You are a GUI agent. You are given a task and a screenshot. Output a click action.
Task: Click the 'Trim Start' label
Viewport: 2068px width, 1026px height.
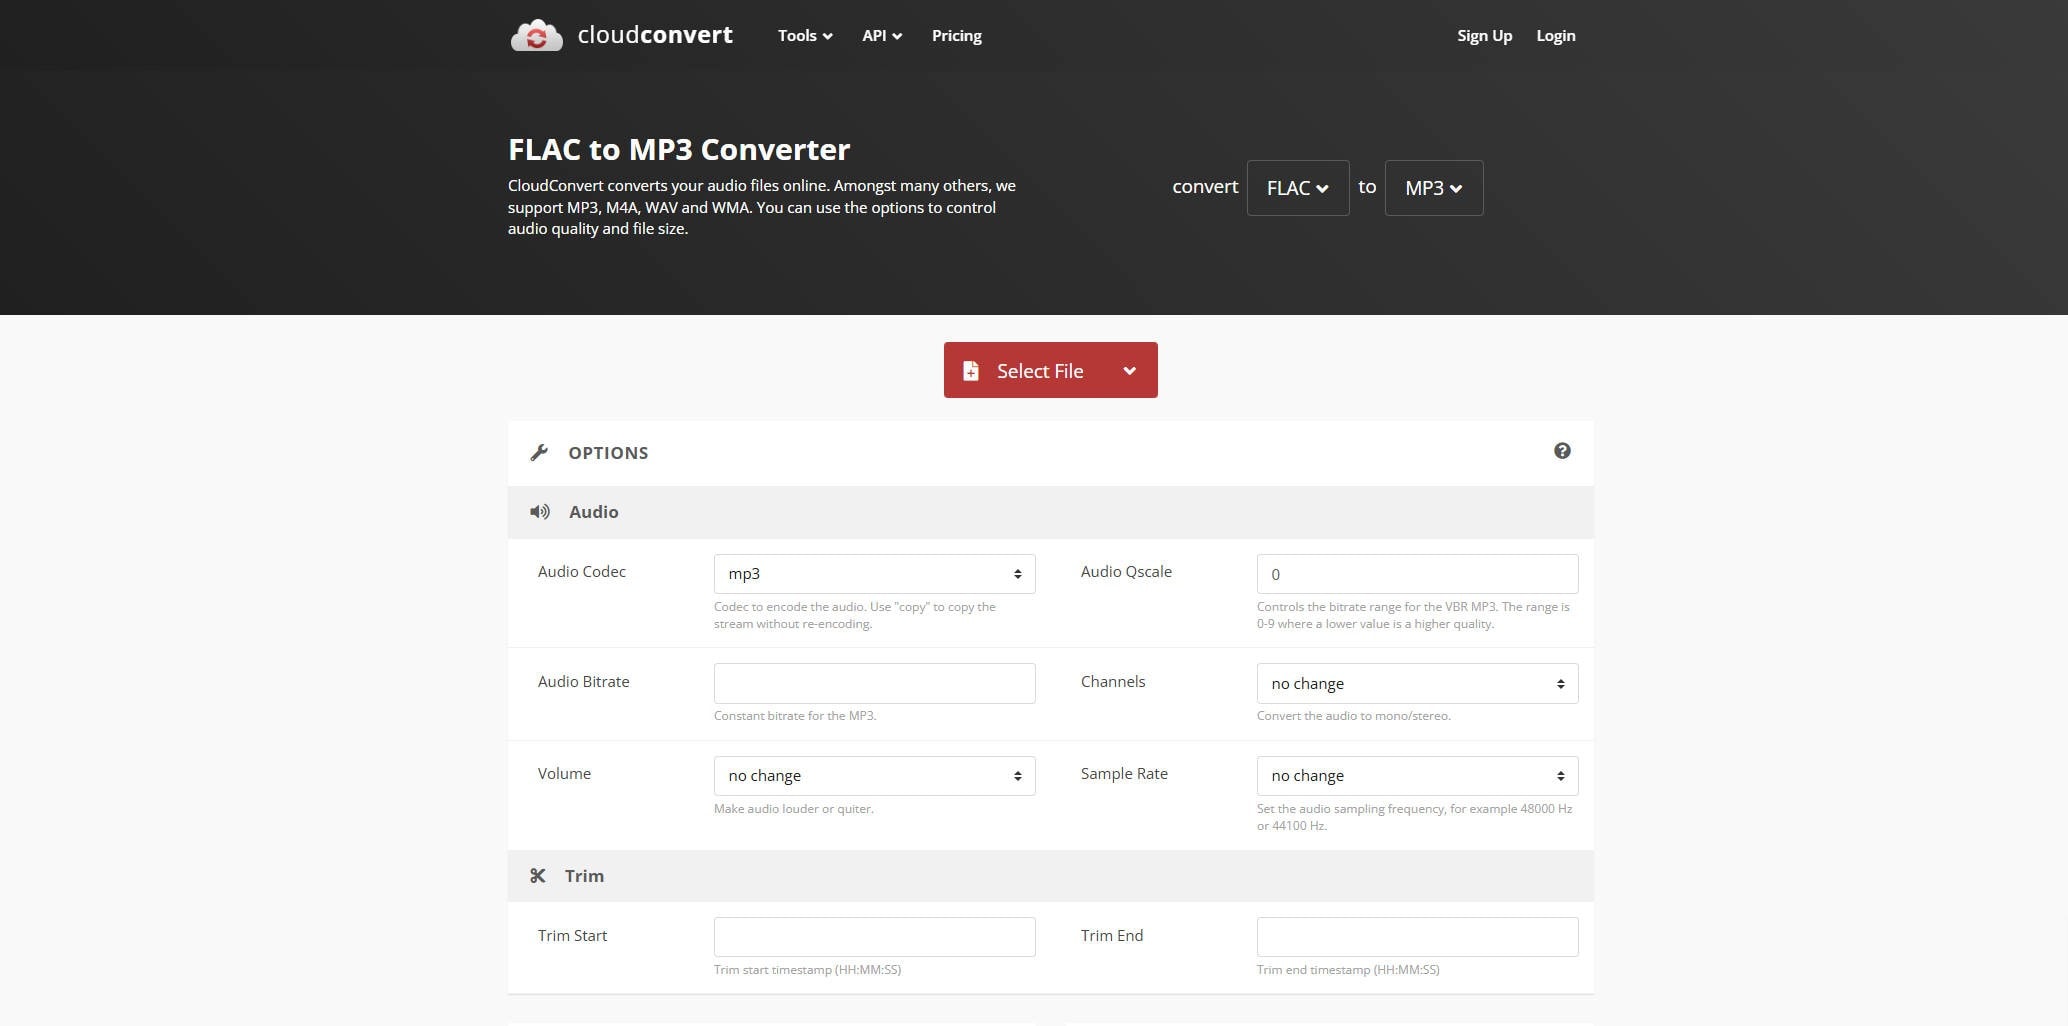pos(572,936)
